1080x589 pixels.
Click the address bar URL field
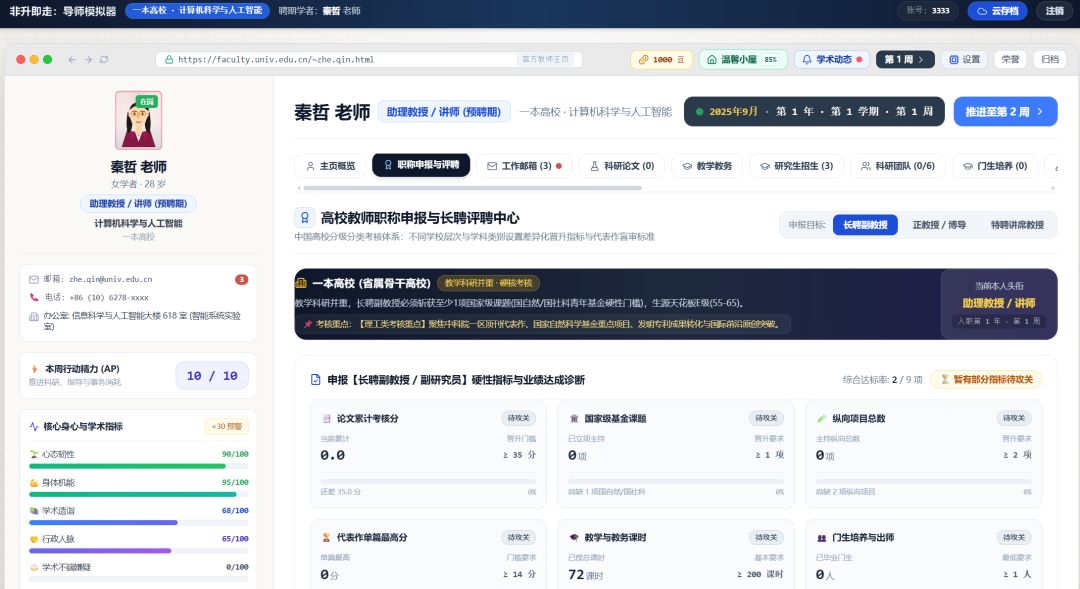(369, 60)
